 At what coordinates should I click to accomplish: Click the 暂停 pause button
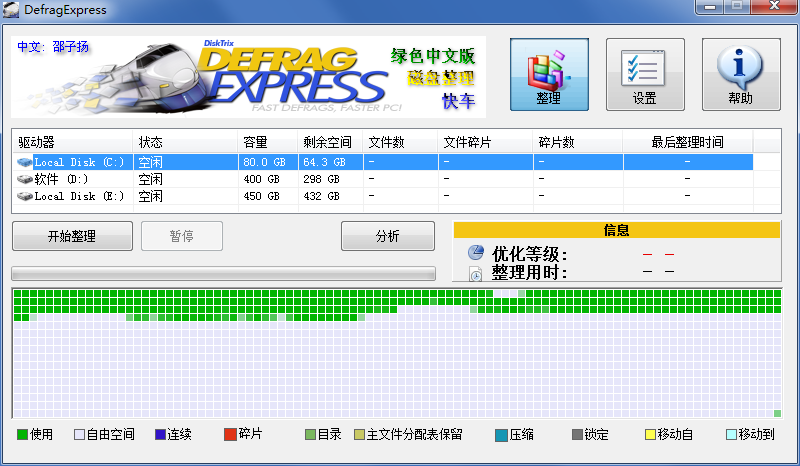(x=182, y=236)
